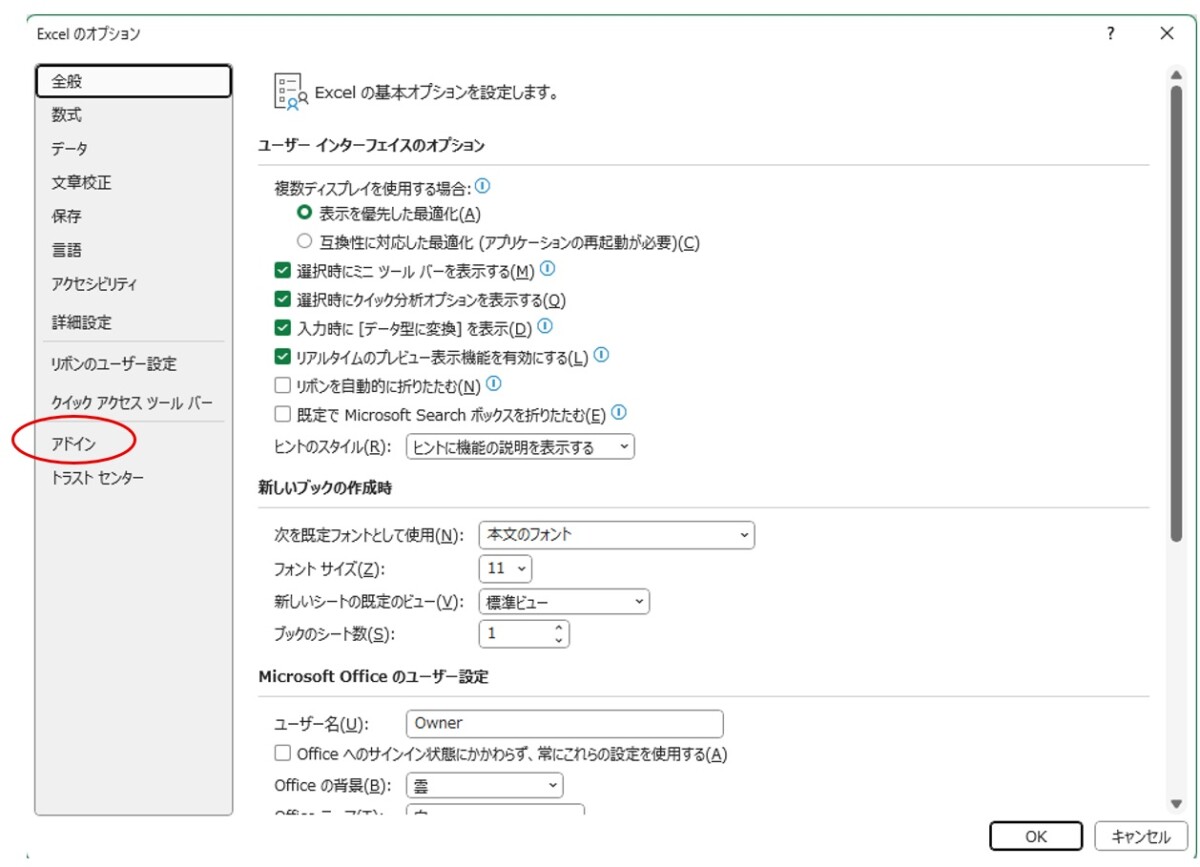The height and width of the screenshot is (867, 1200).
Task: Open the フォント サイズ dropdown
Action: 506,569
